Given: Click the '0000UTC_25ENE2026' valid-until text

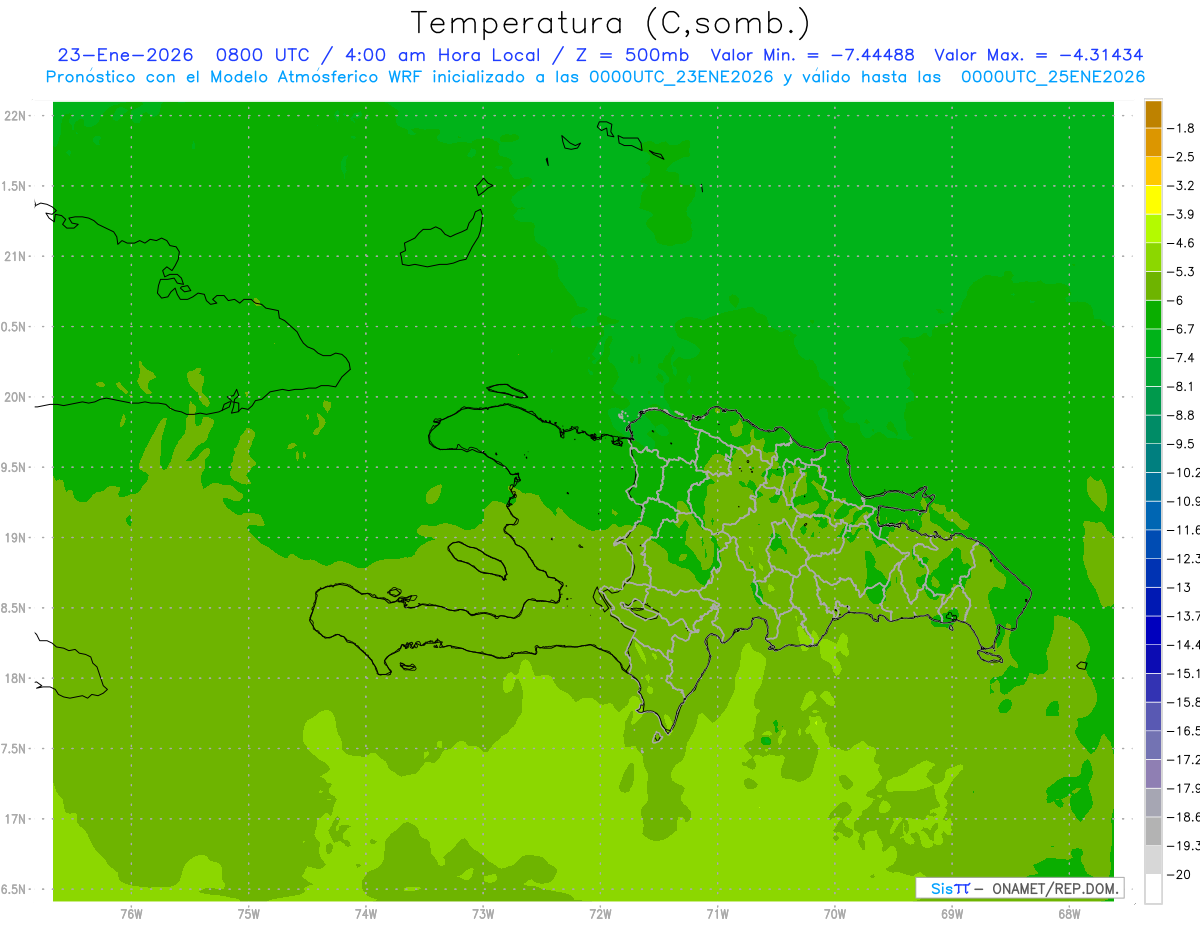Looking at the screenshot, I should coord(1053,77).
